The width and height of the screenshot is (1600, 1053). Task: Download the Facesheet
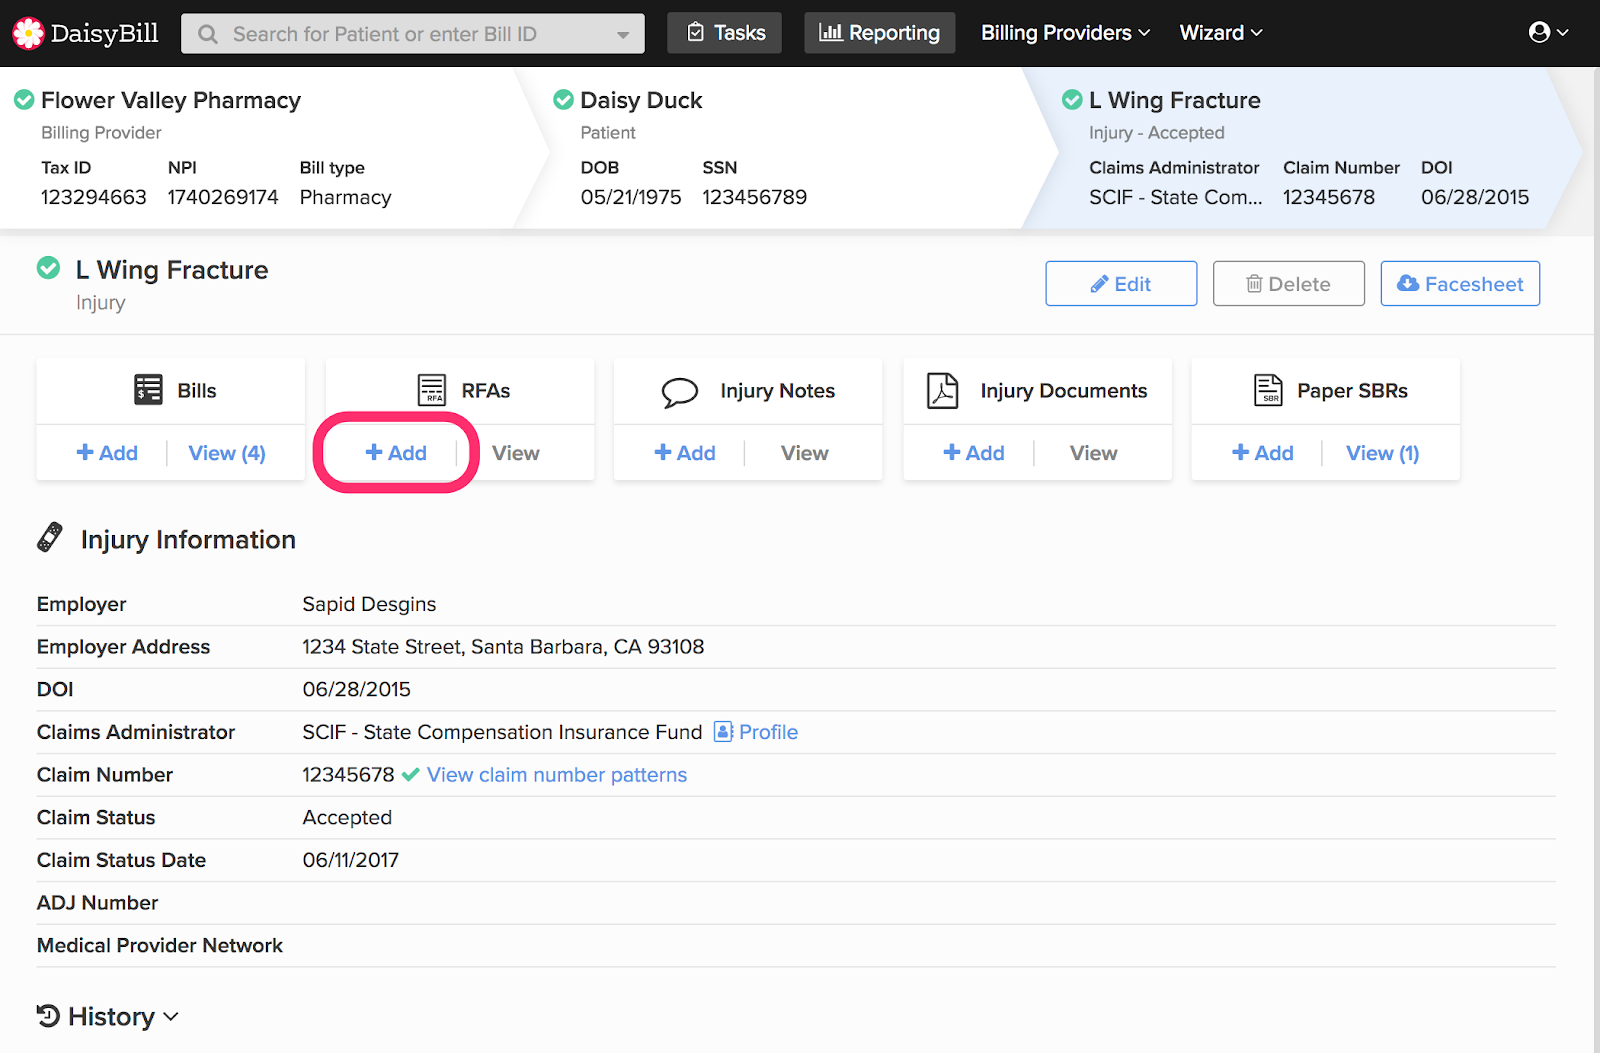[1460, 284]
